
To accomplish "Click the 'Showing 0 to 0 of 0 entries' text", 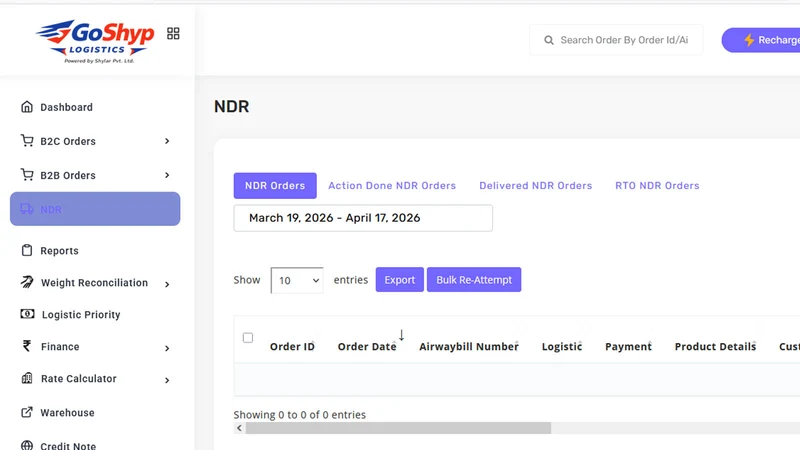I will (x=299, y=414).
